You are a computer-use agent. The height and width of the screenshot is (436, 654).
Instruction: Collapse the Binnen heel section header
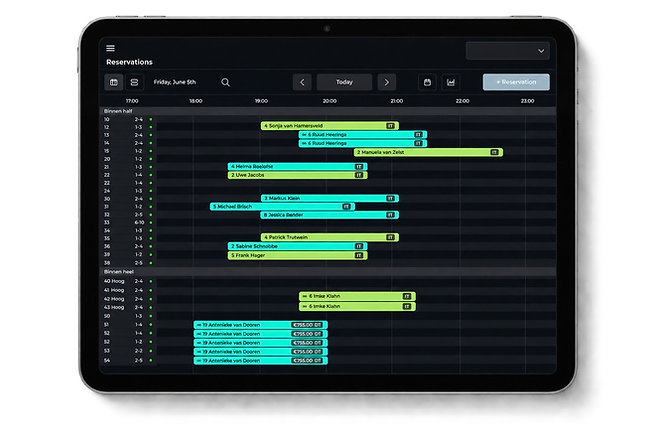[x=328, y=272]
